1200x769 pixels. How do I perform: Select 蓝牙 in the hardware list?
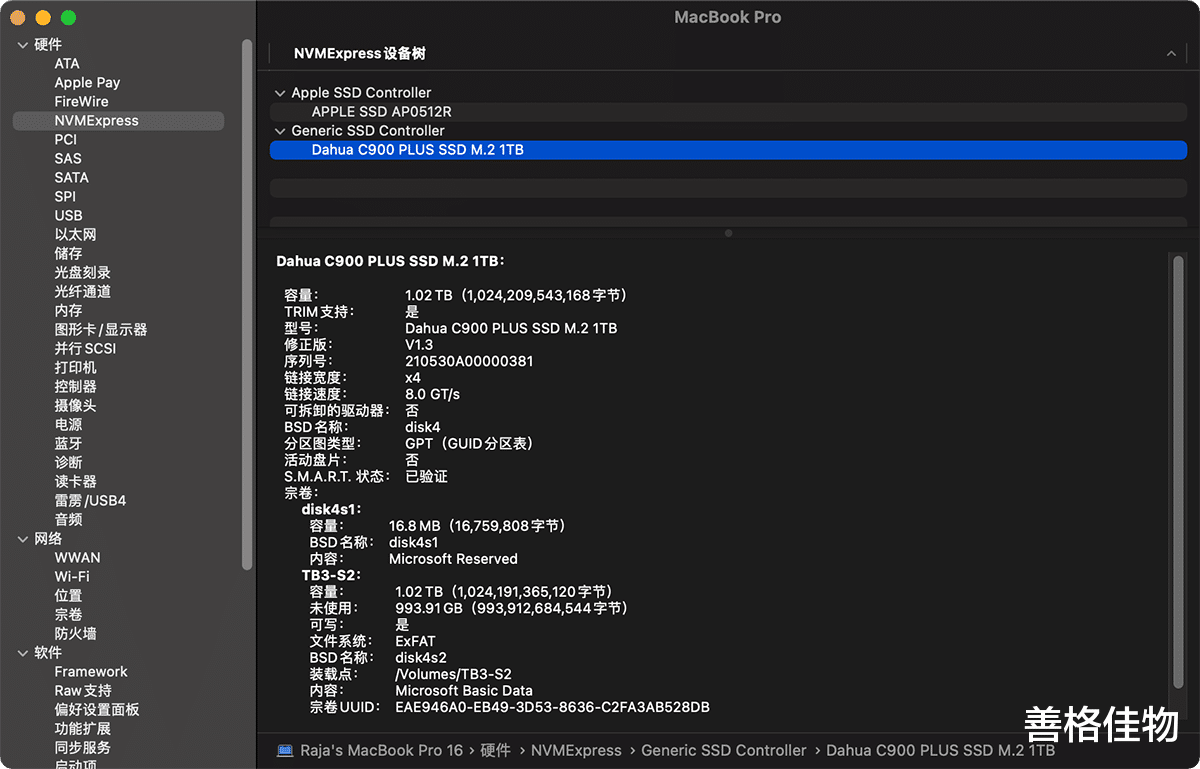(67, 443)
